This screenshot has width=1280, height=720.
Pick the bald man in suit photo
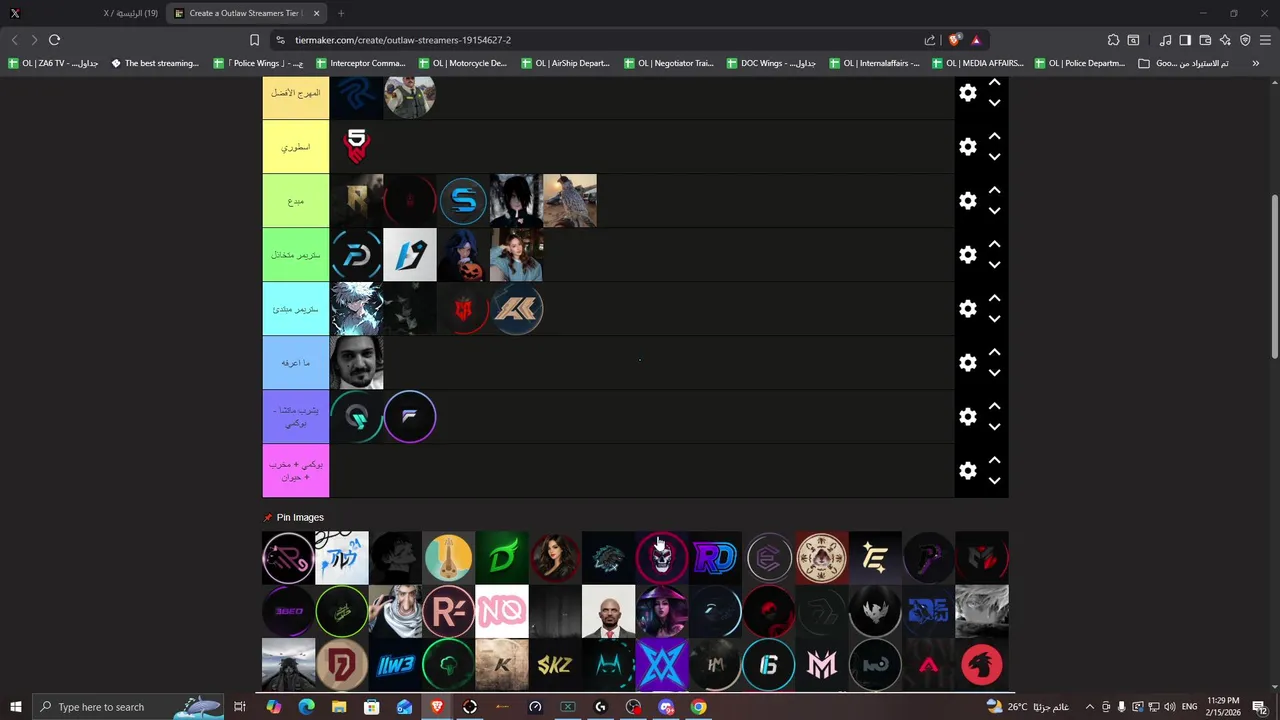[x=608, y=612]
